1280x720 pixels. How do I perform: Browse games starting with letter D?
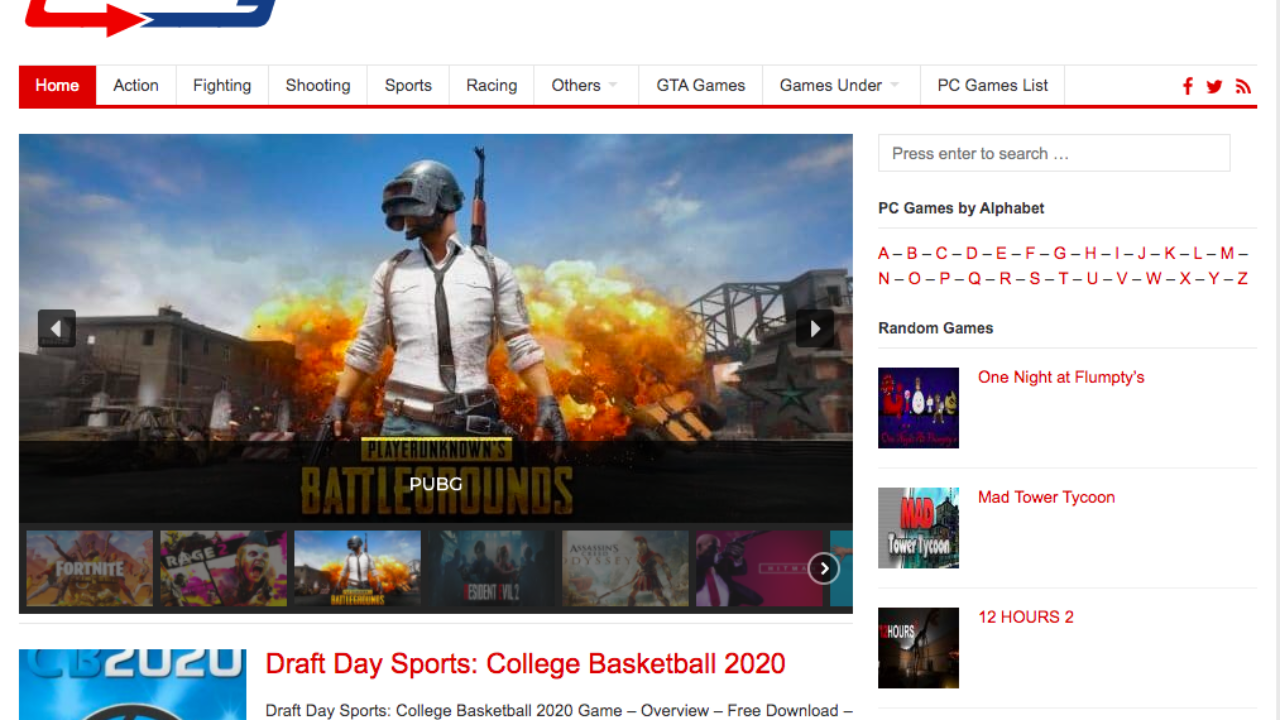point(971,253)
